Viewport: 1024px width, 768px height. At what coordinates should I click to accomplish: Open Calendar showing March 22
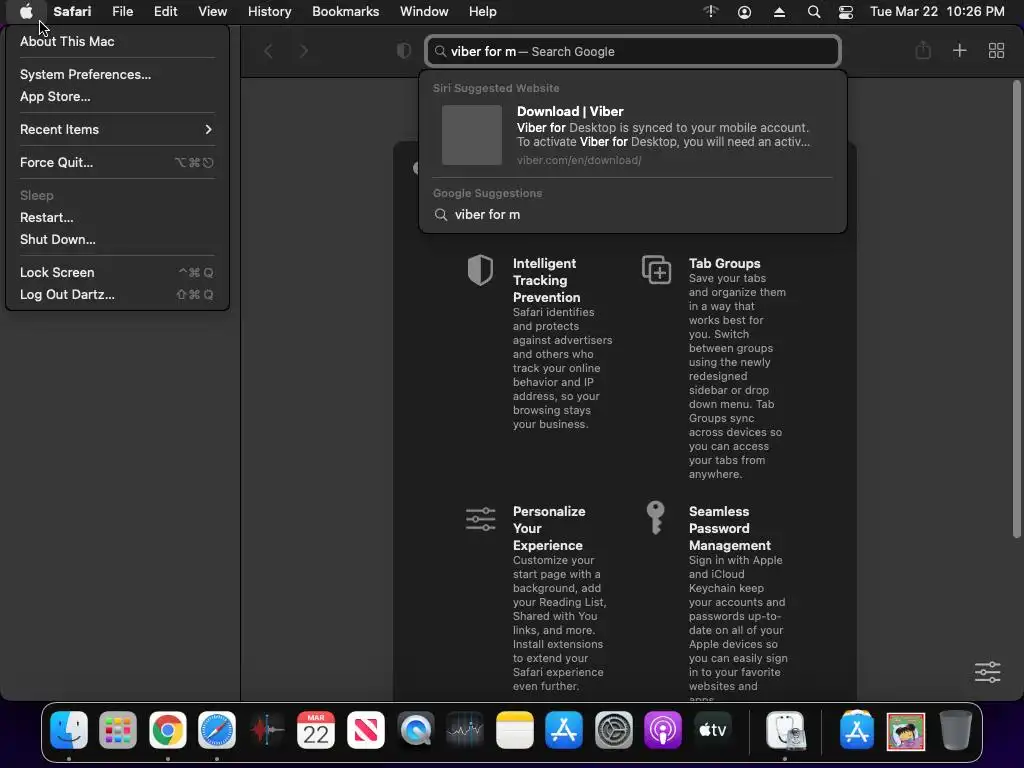pyautogui.click(x=316, y=729)
